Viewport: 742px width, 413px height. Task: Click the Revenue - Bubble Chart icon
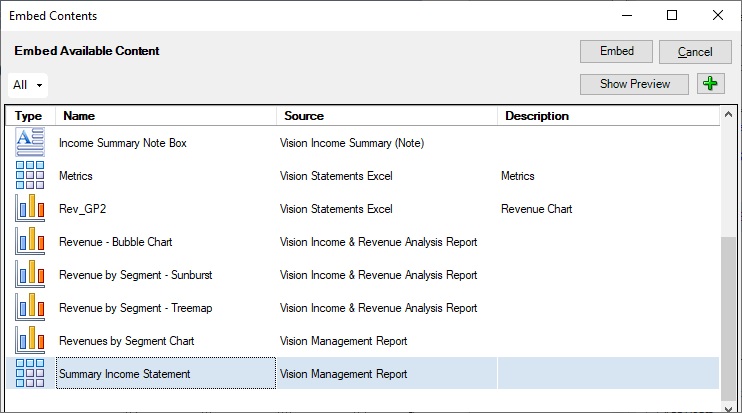[x=30, y=242]
